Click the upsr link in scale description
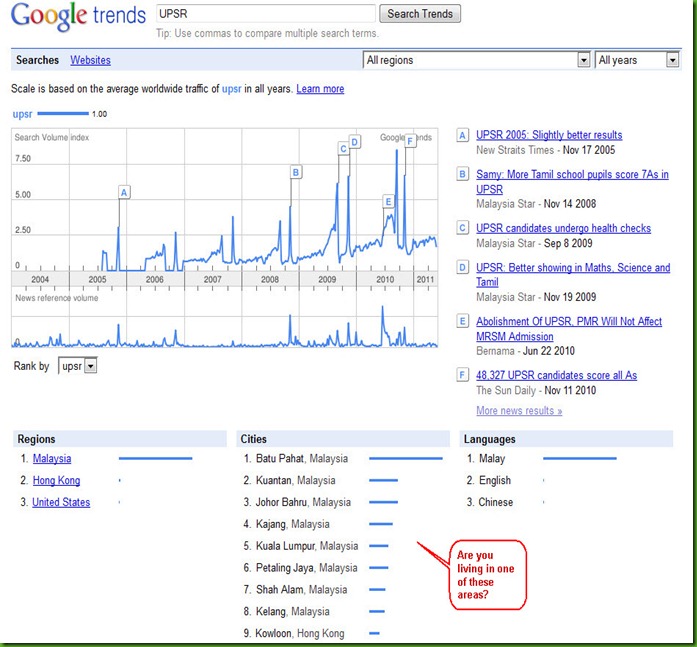This screenshot has width=697, height=647. [x=232, y=89]
